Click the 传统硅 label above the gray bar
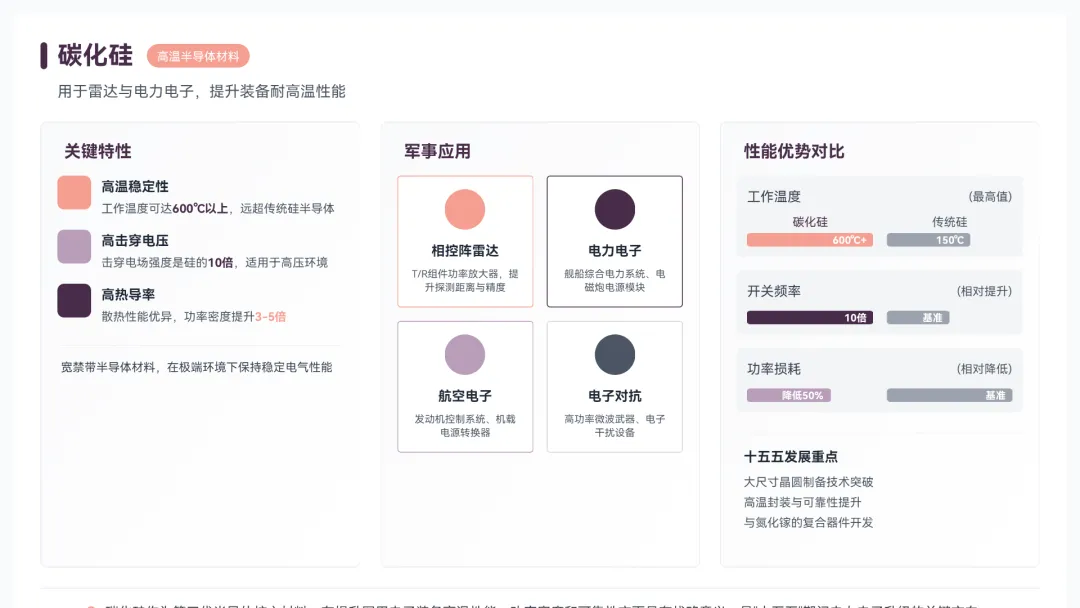Image resolution: width=1080 pixels, height=608 pixels. coord(949,222)
